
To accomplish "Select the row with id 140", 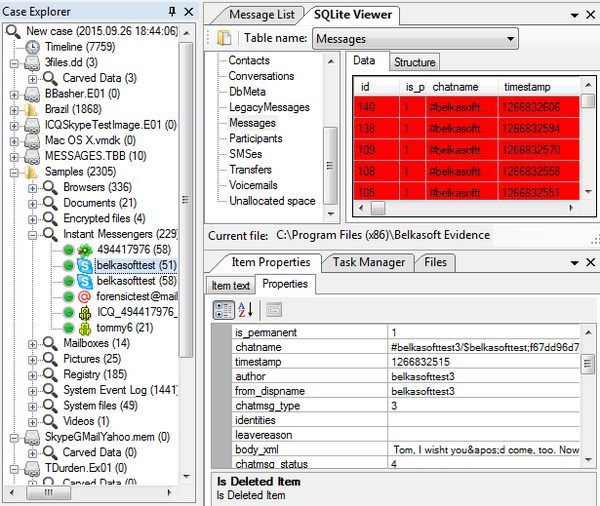I will [x=466, y=107].
